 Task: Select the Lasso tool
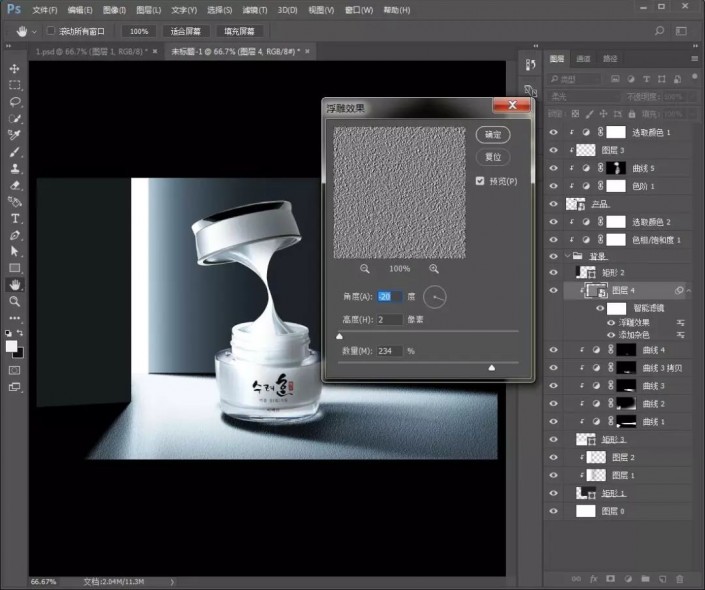15,102
